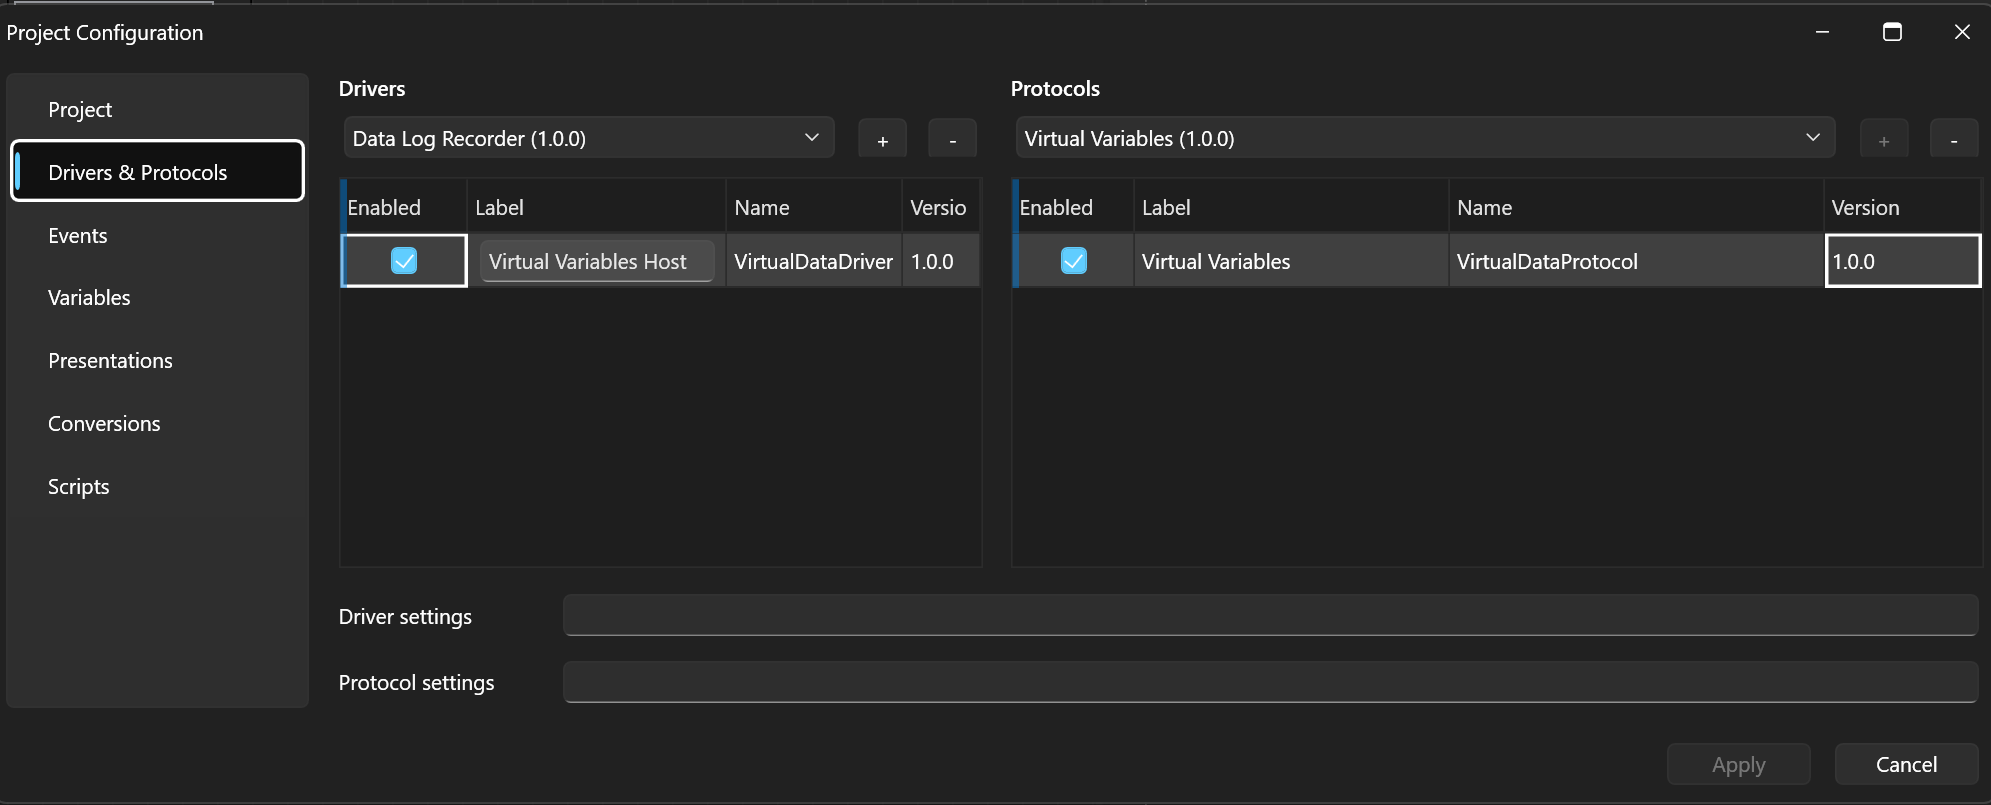This screenshot has width=1991, height=805.
Task: Close the Project Configuration window
Action: (x=1962, y=32)
